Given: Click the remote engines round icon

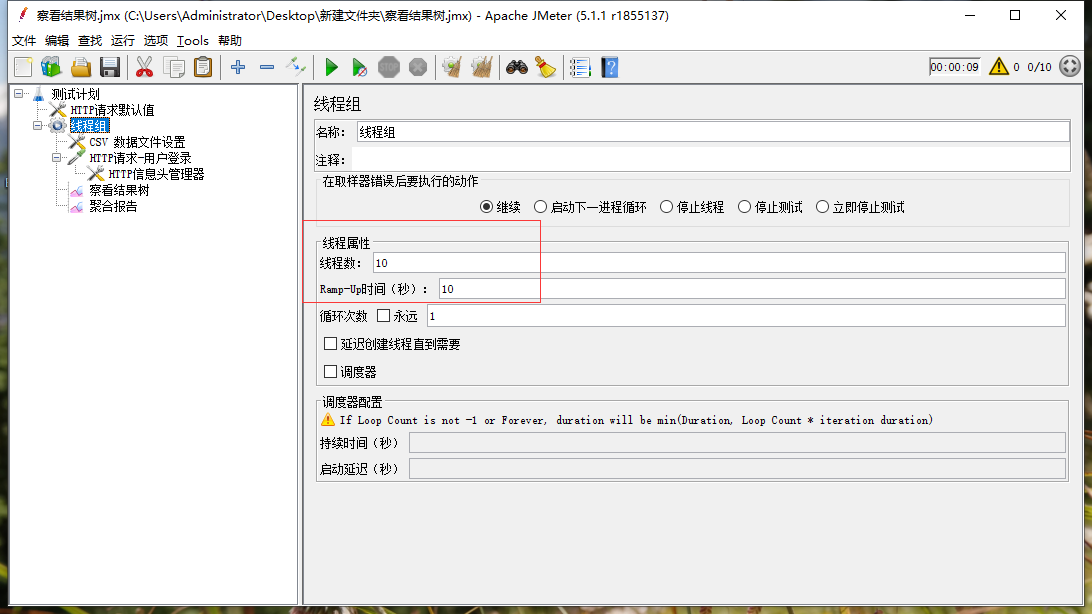Looking at the screenshot, I should point(1070,67).
